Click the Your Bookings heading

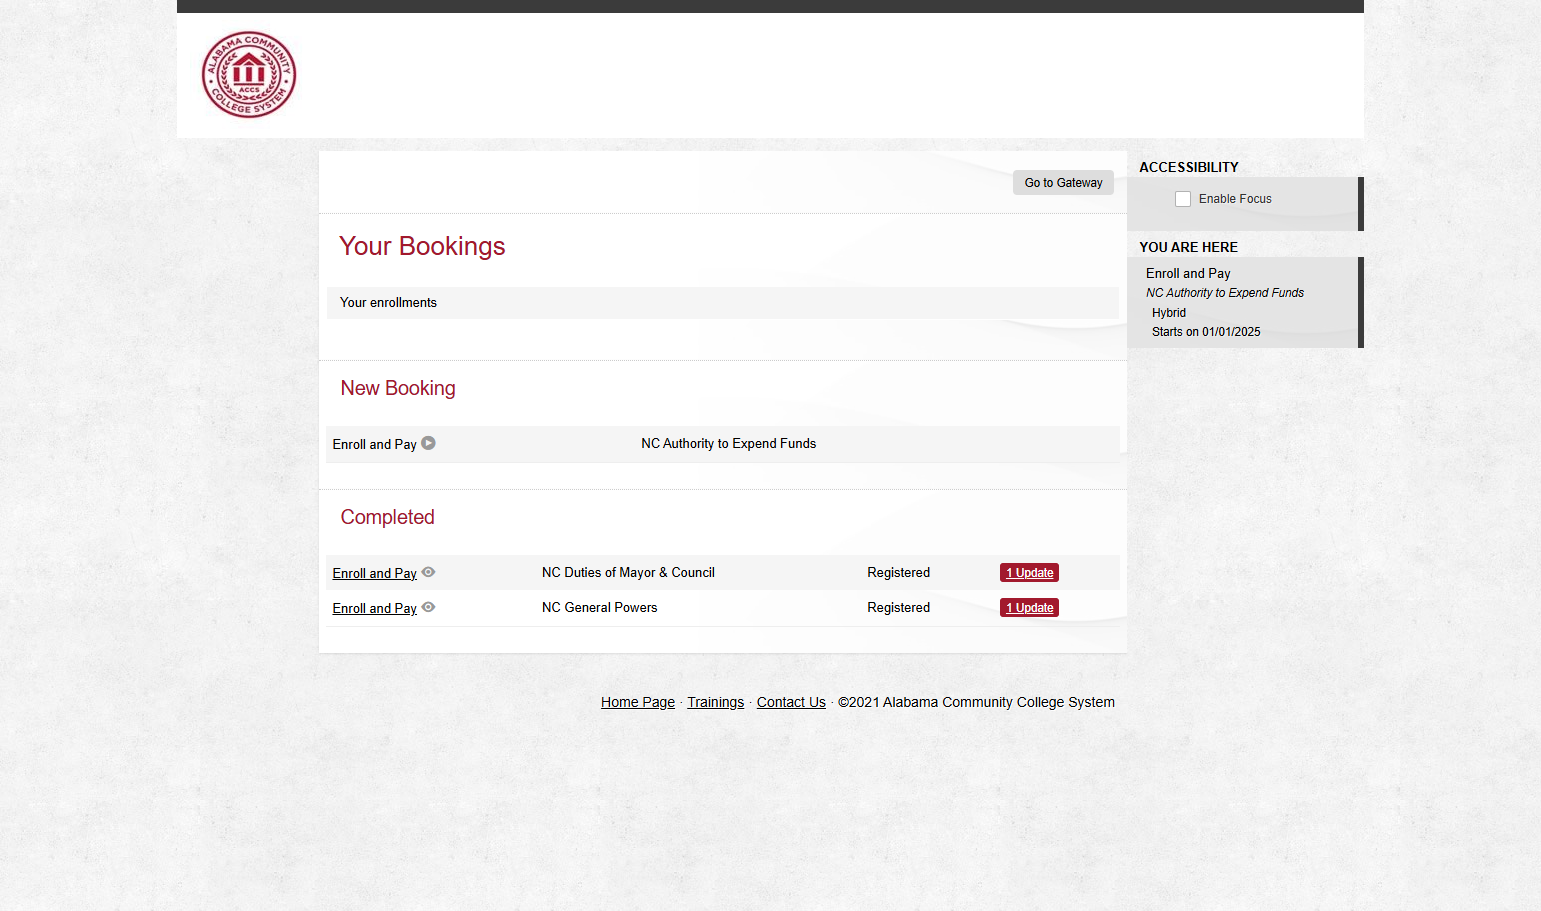[422, 246]
